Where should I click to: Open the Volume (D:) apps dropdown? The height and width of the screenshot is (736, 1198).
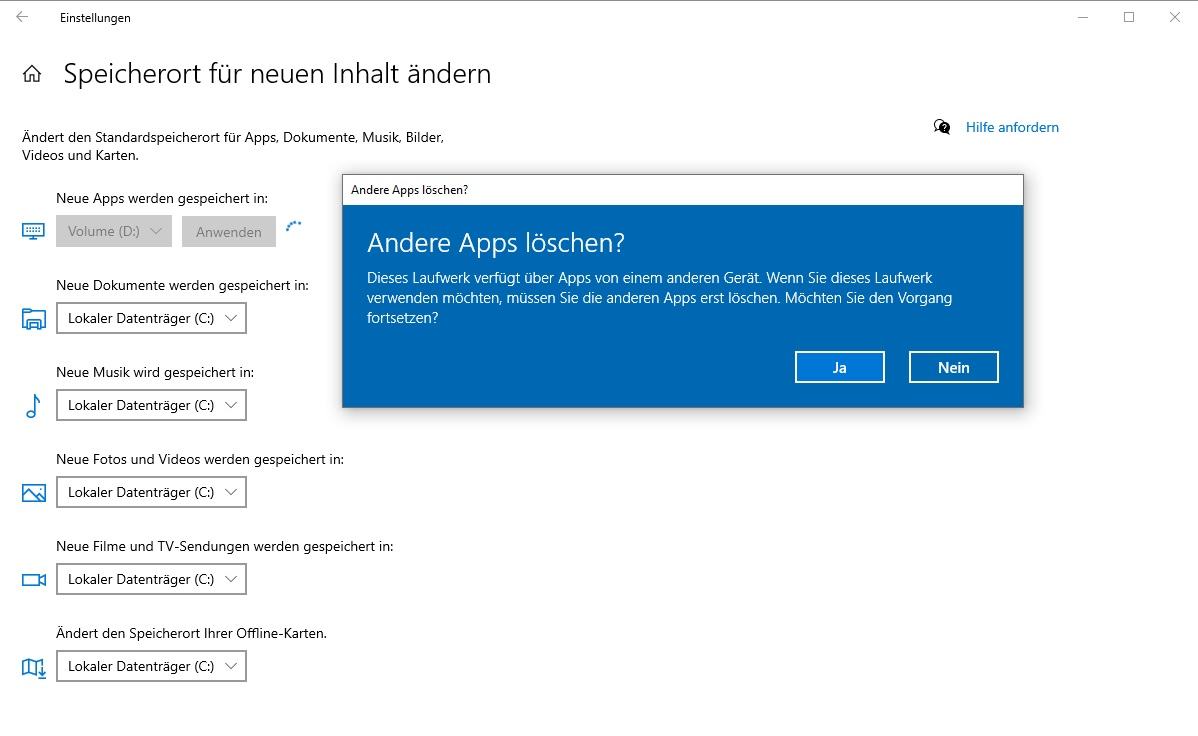tap(114, 231)
